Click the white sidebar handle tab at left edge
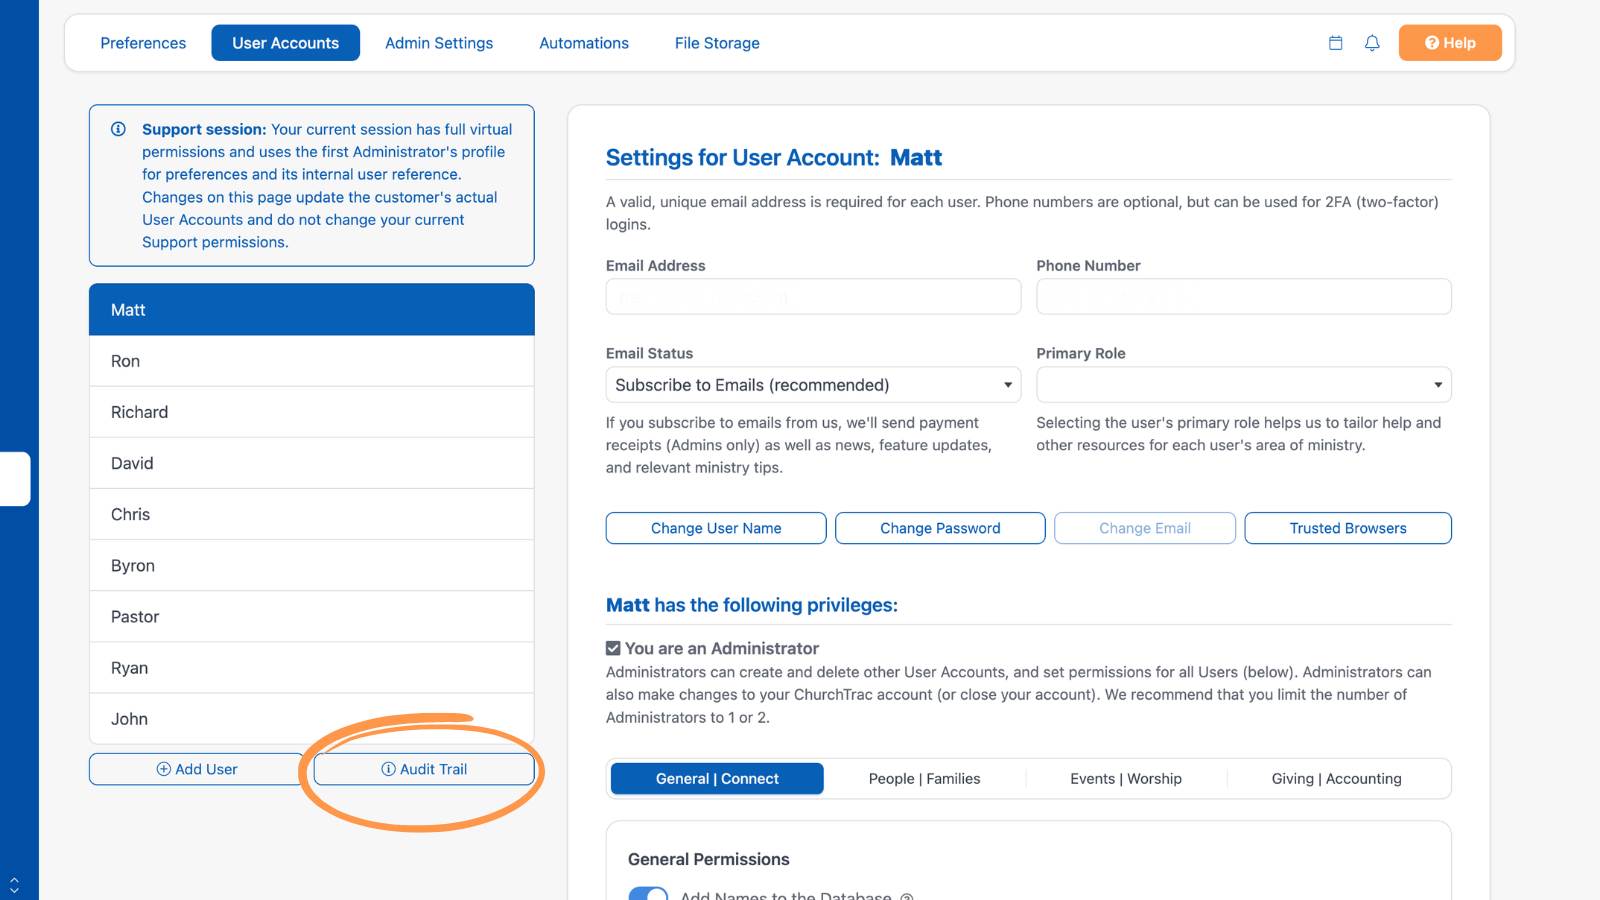Viewport: 1600px width, 900px height. pos(15,479)
